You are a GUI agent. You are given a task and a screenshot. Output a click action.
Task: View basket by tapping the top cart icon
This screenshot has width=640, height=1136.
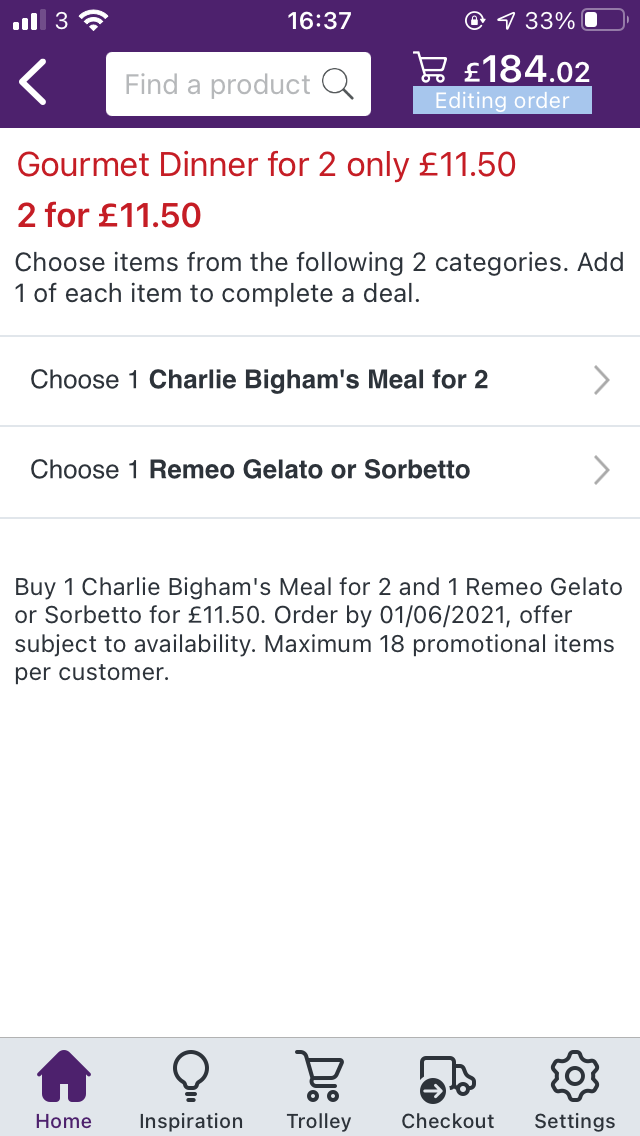[x=432, y=68]
